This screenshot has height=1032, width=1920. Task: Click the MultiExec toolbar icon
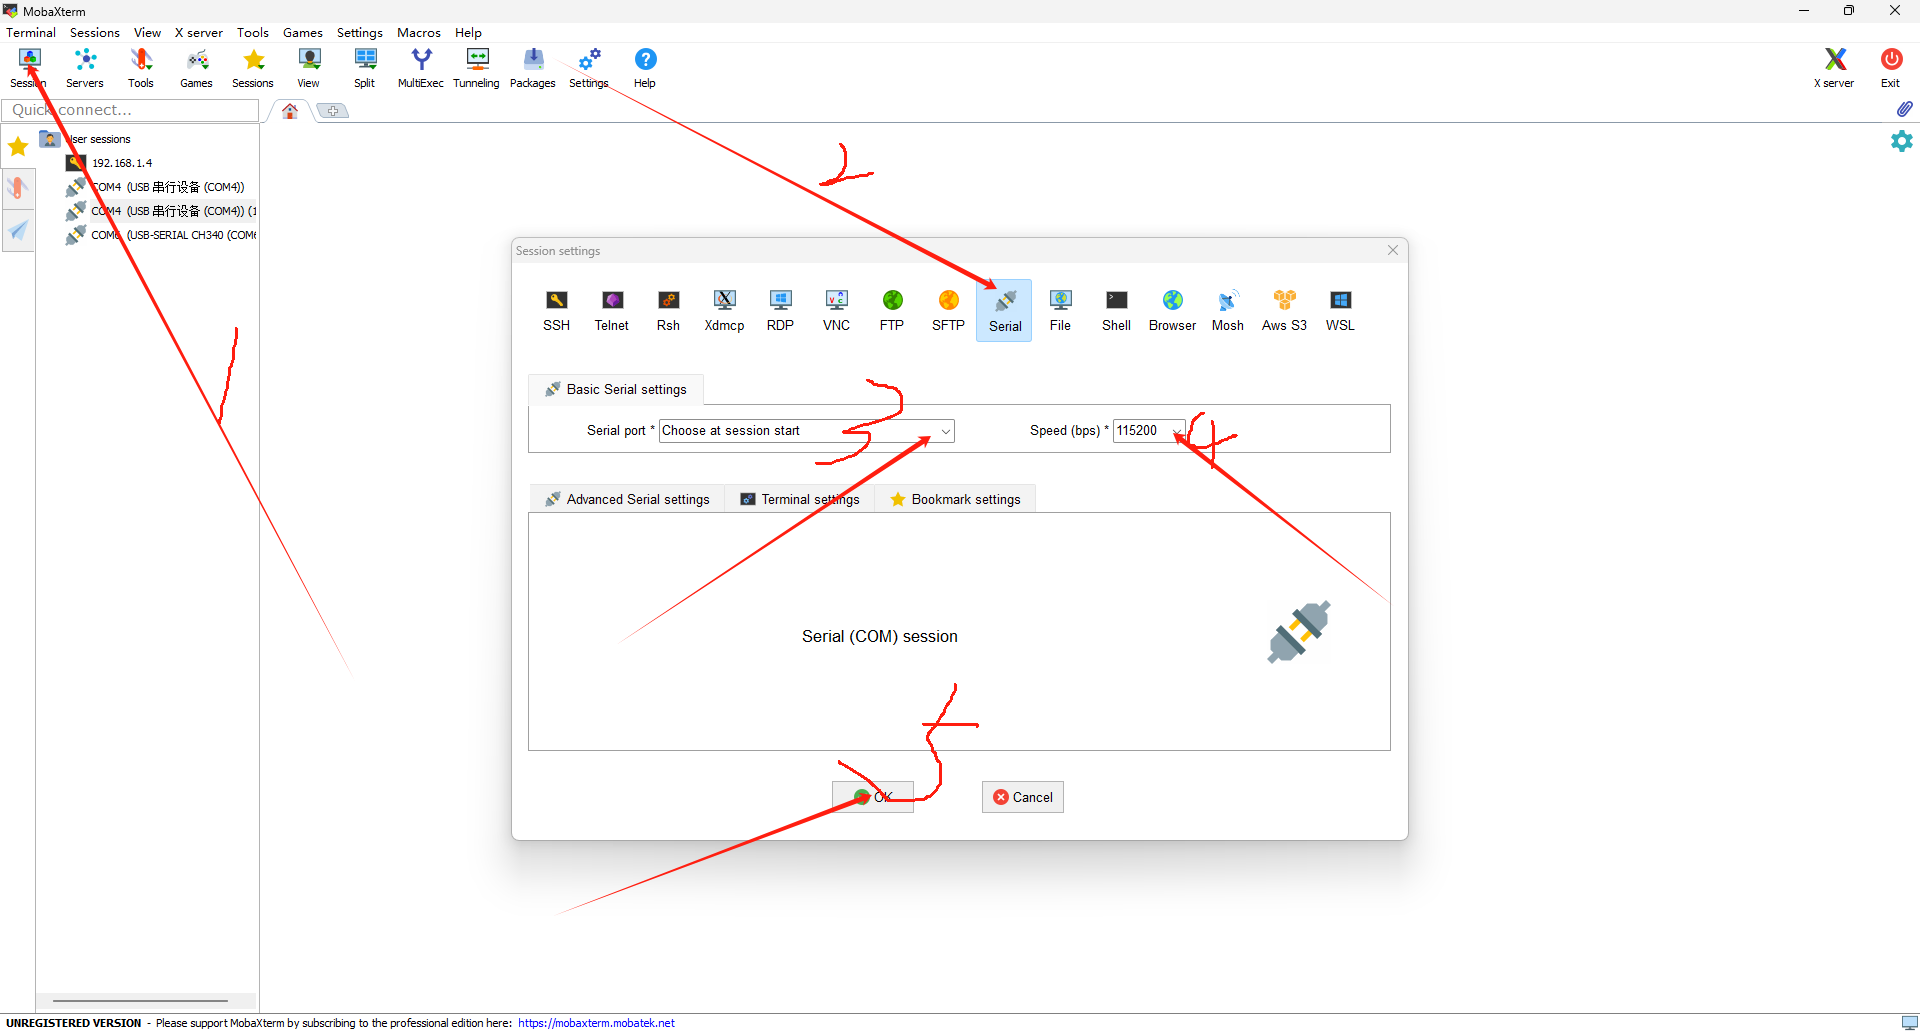[x=420, y=68]
